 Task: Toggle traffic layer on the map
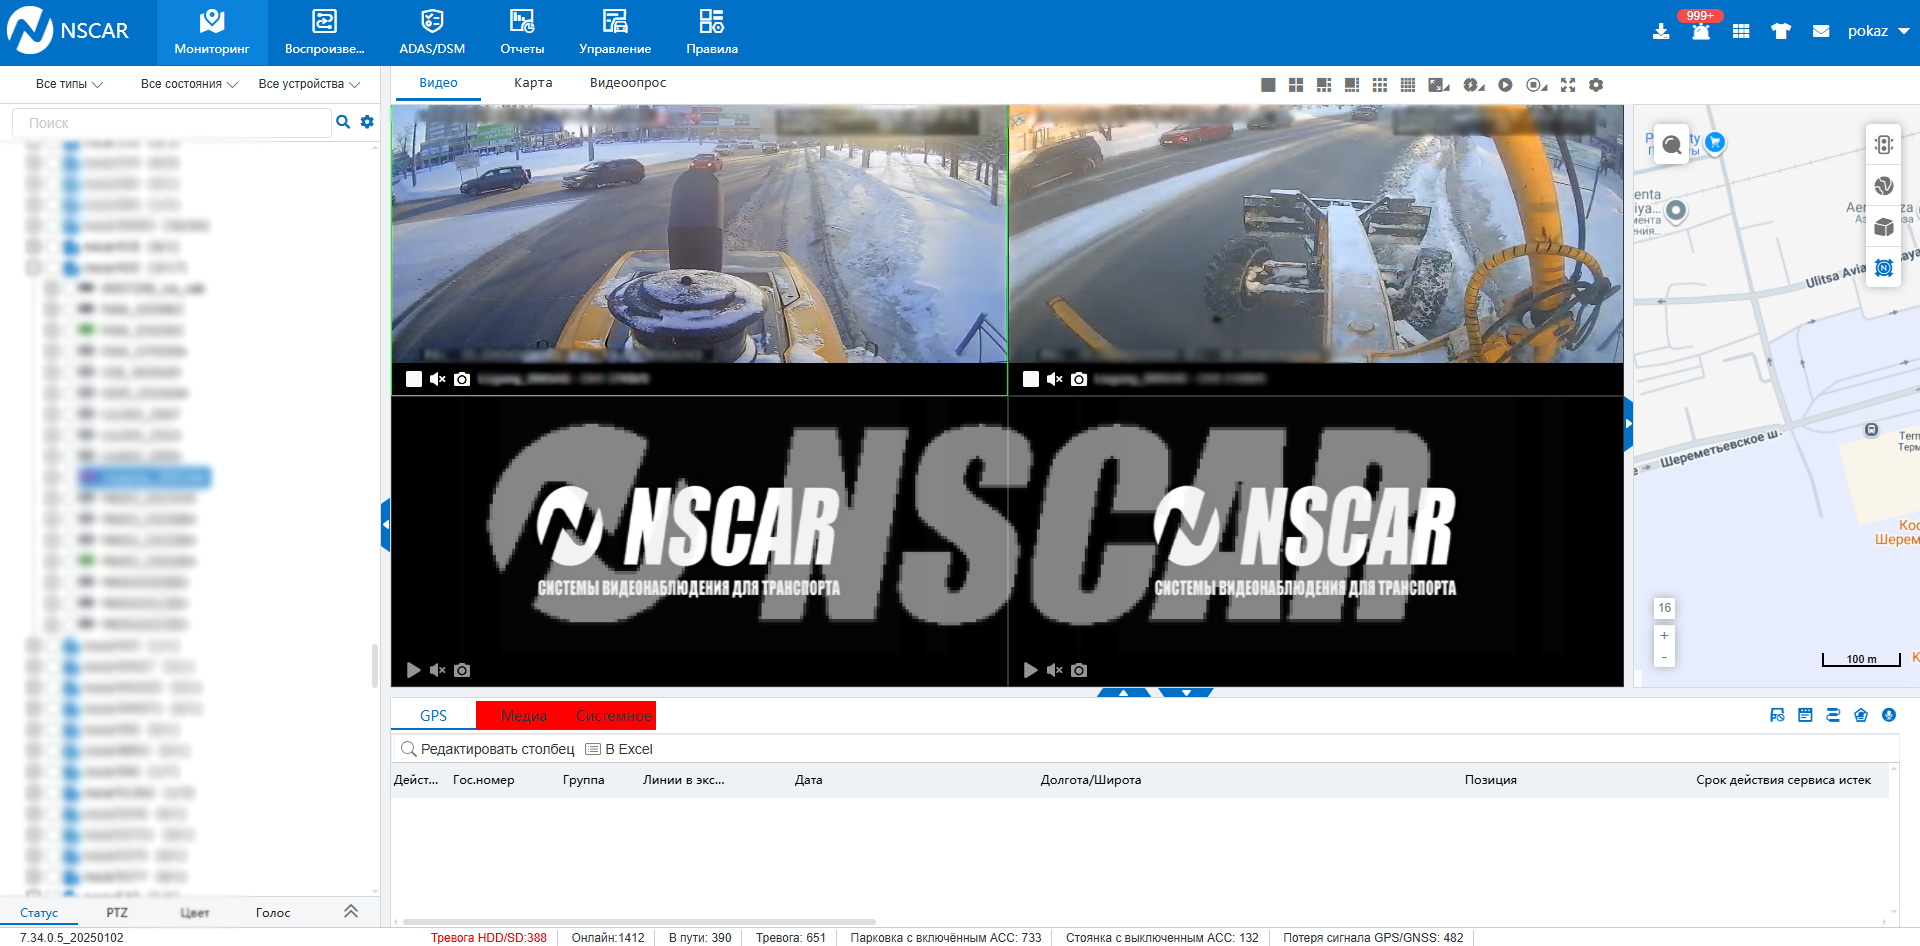(1884, 144)
